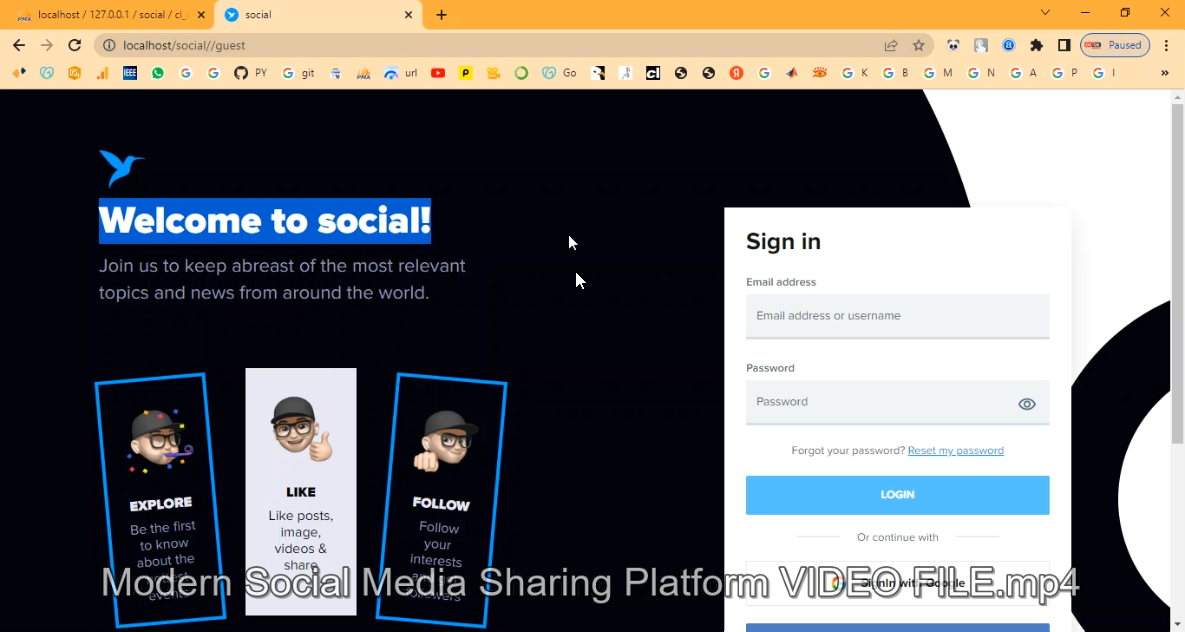1185x632 pixels.
Task: Open the MATLAB bookmark
Action: (791, 73)
